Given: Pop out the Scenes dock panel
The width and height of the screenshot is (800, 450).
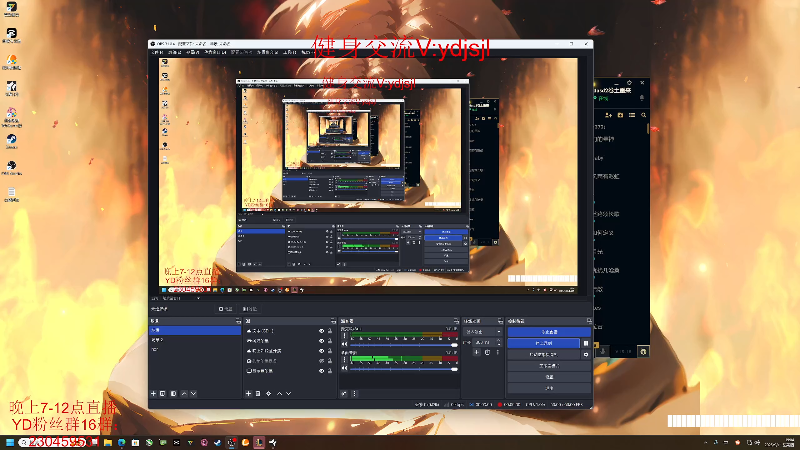Looking at the screenshot, I should pos(238,321).
